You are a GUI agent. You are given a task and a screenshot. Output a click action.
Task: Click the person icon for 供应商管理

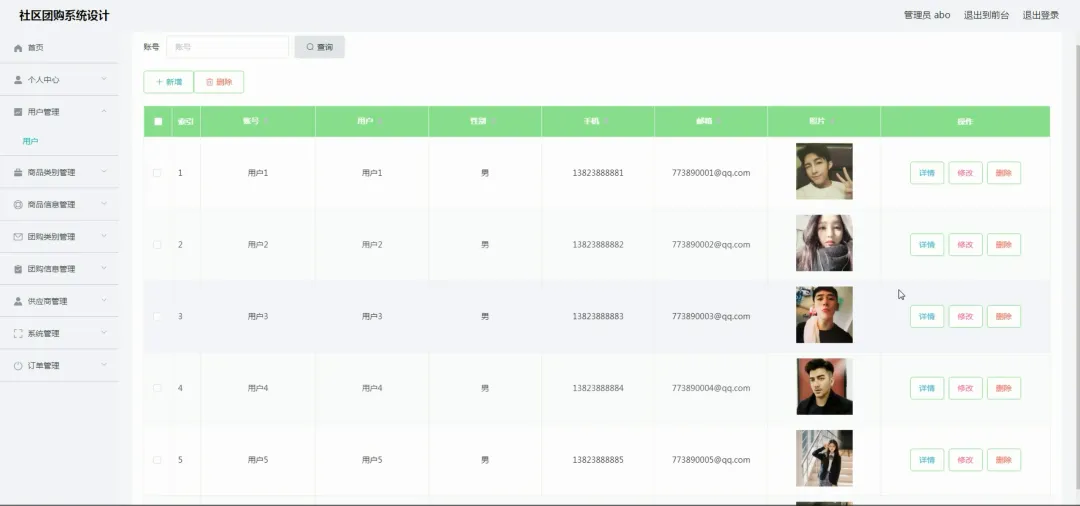(18, 301)
